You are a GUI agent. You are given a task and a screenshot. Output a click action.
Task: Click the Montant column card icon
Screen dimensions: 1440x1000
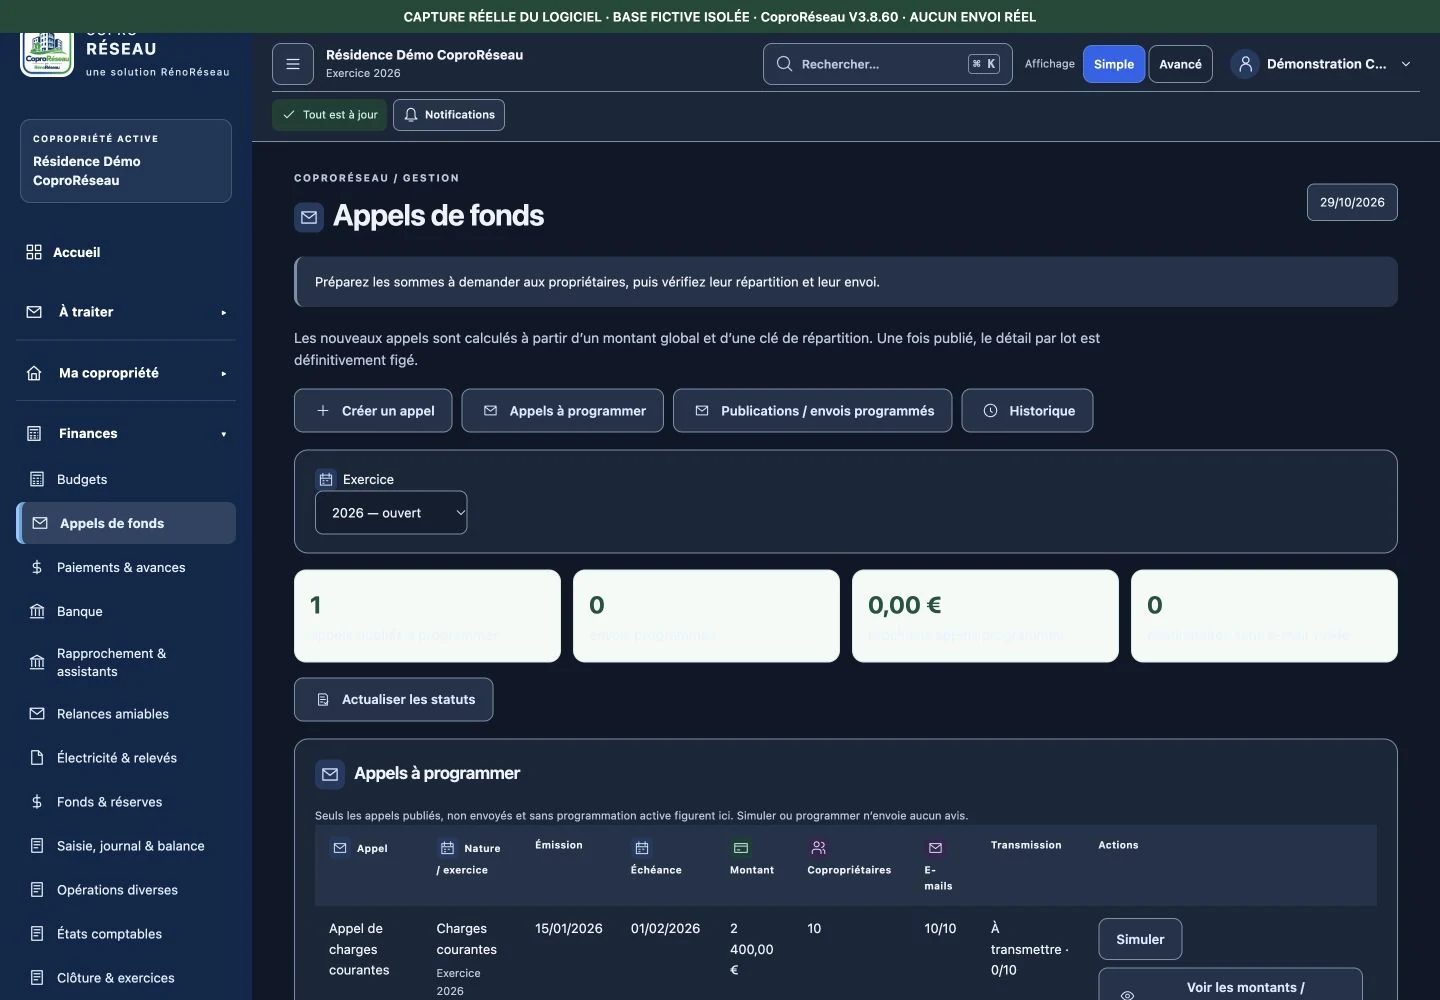[741, 848]
